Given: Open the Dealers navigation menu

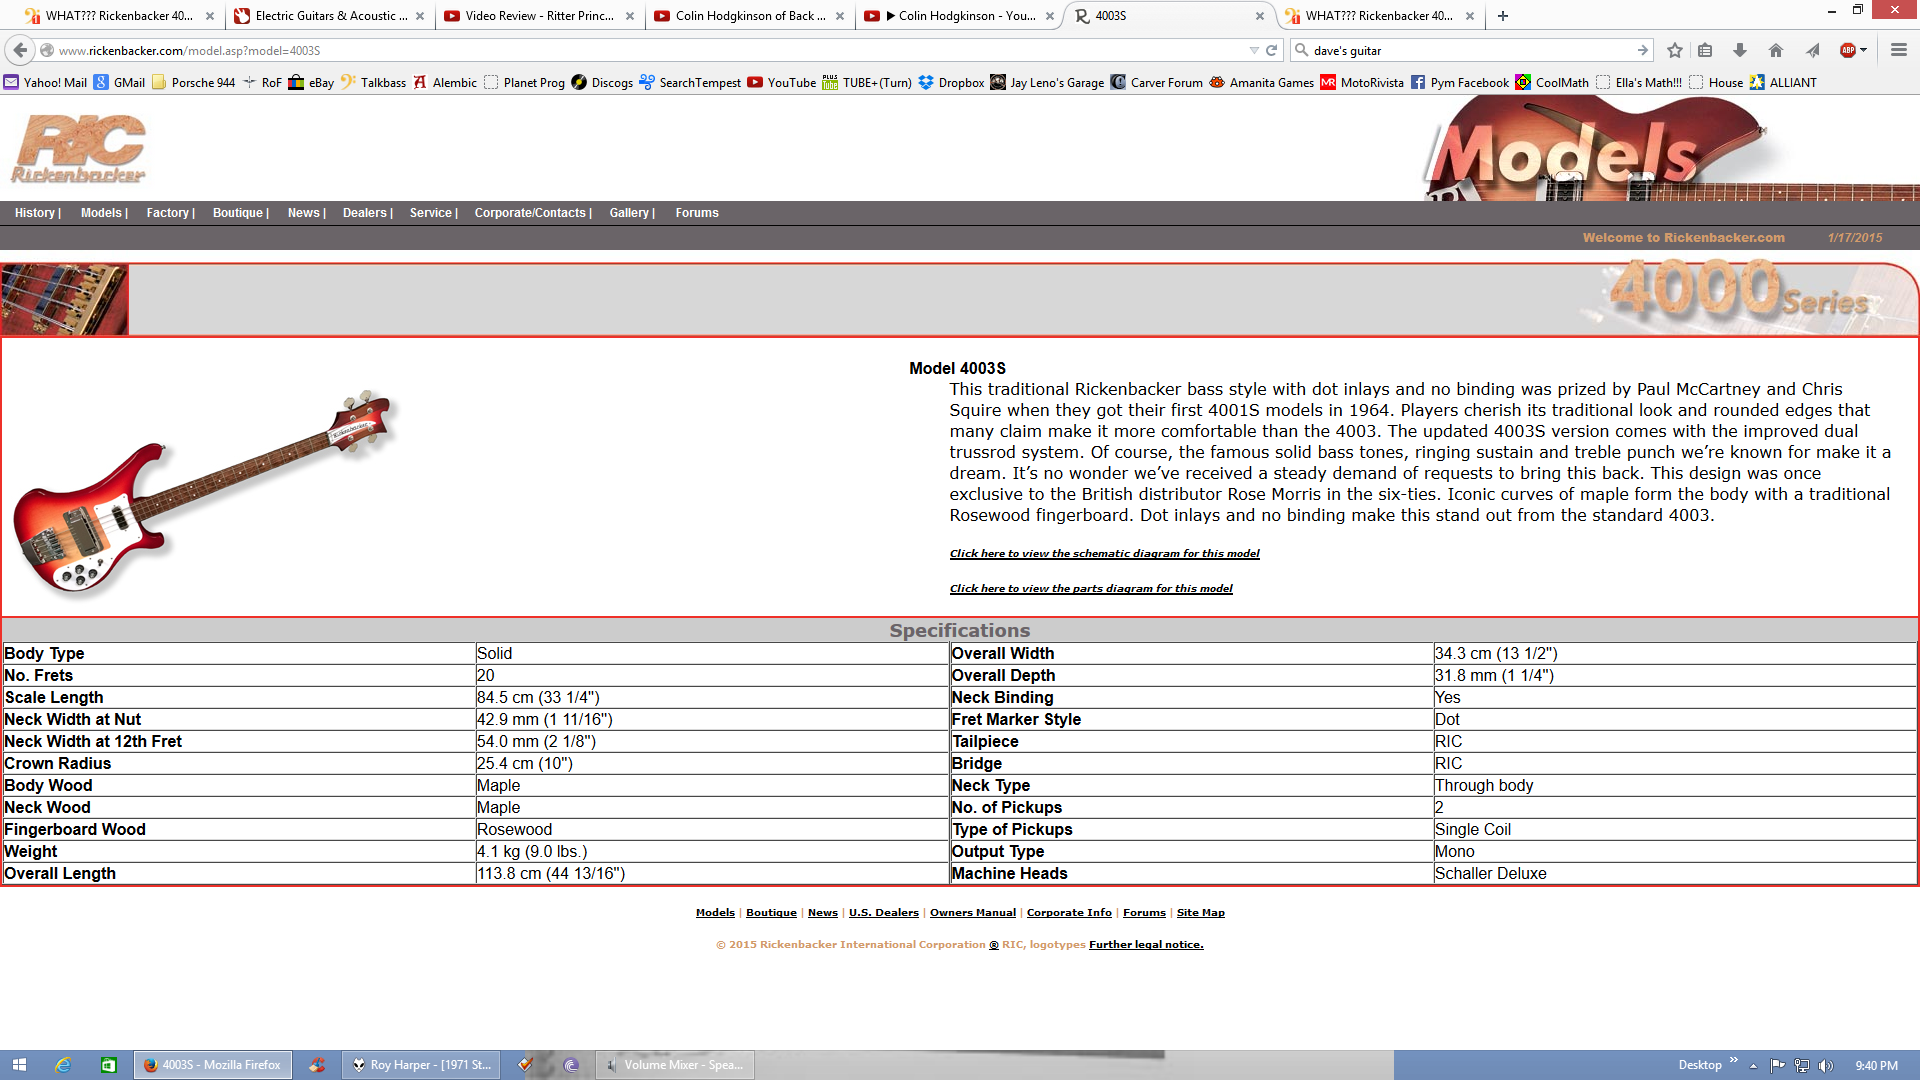Looking at the screenshot, I should pyautogui.click(x=367, y=213).
